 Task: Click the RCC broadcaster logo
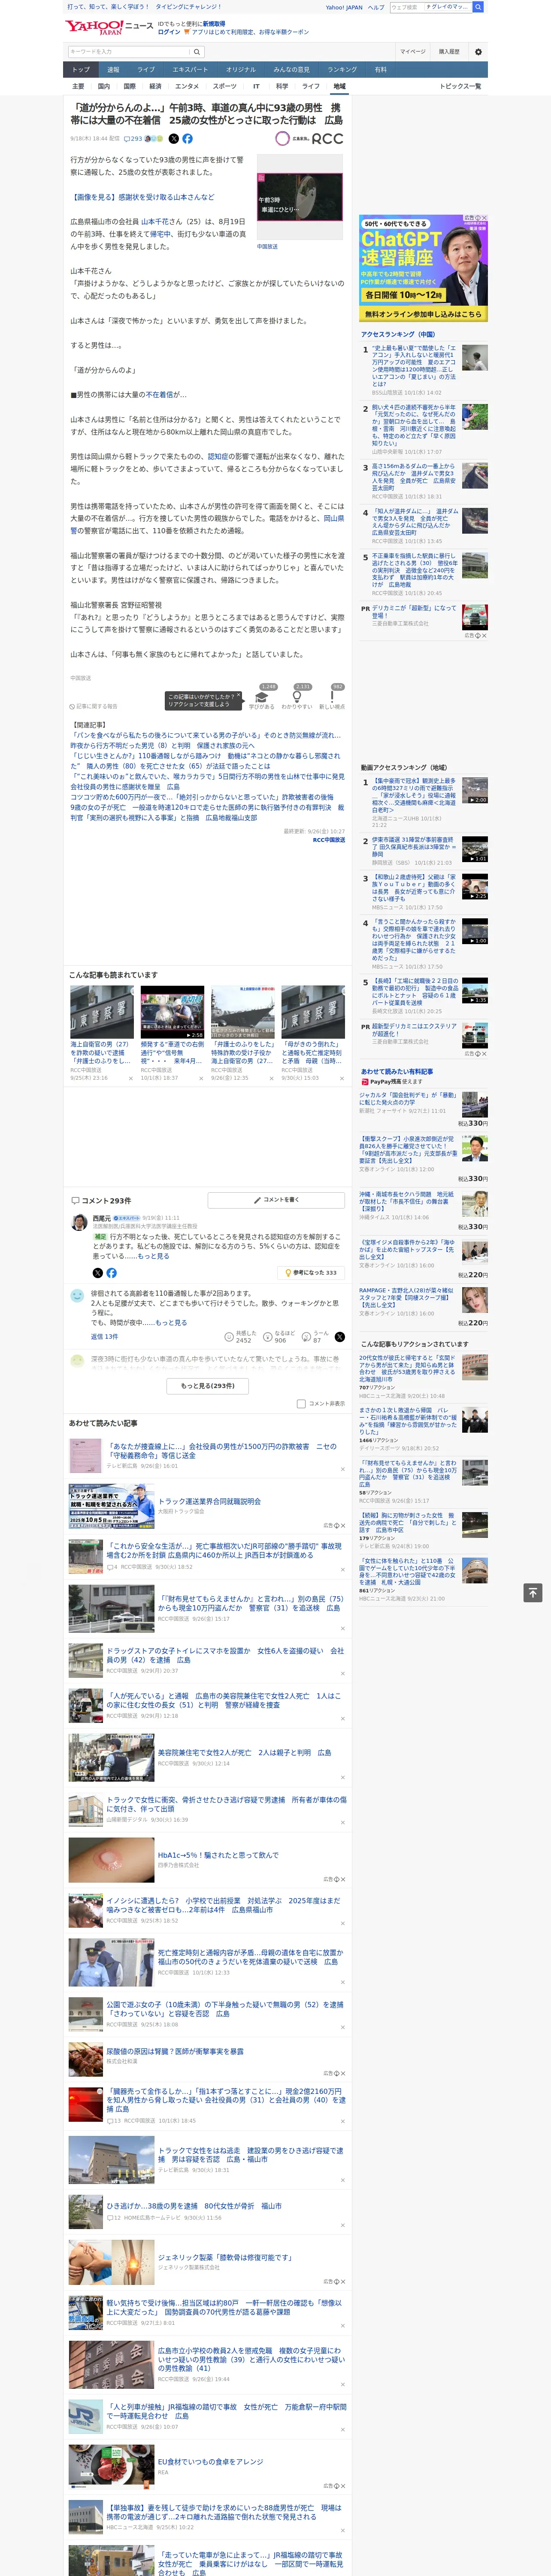click(x=310, y=139)
